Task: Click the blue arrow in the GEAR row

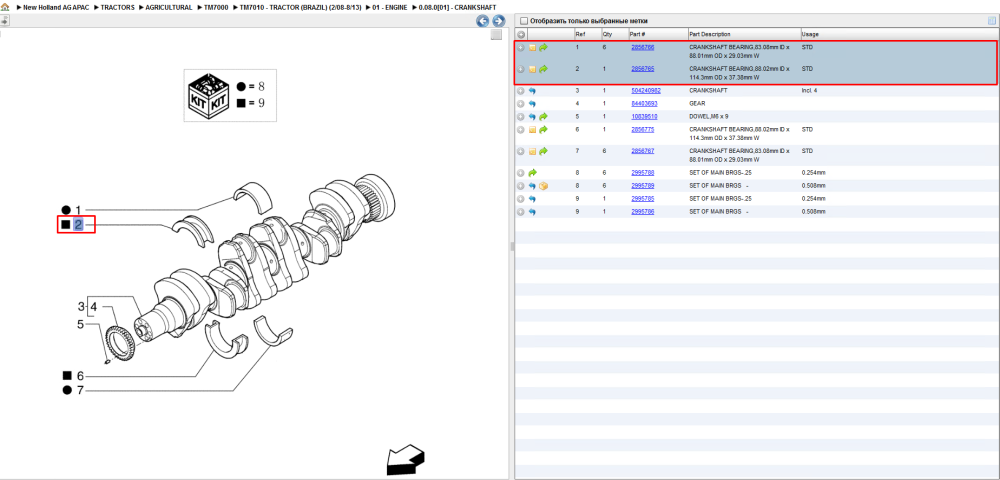Action: [532, 103]
